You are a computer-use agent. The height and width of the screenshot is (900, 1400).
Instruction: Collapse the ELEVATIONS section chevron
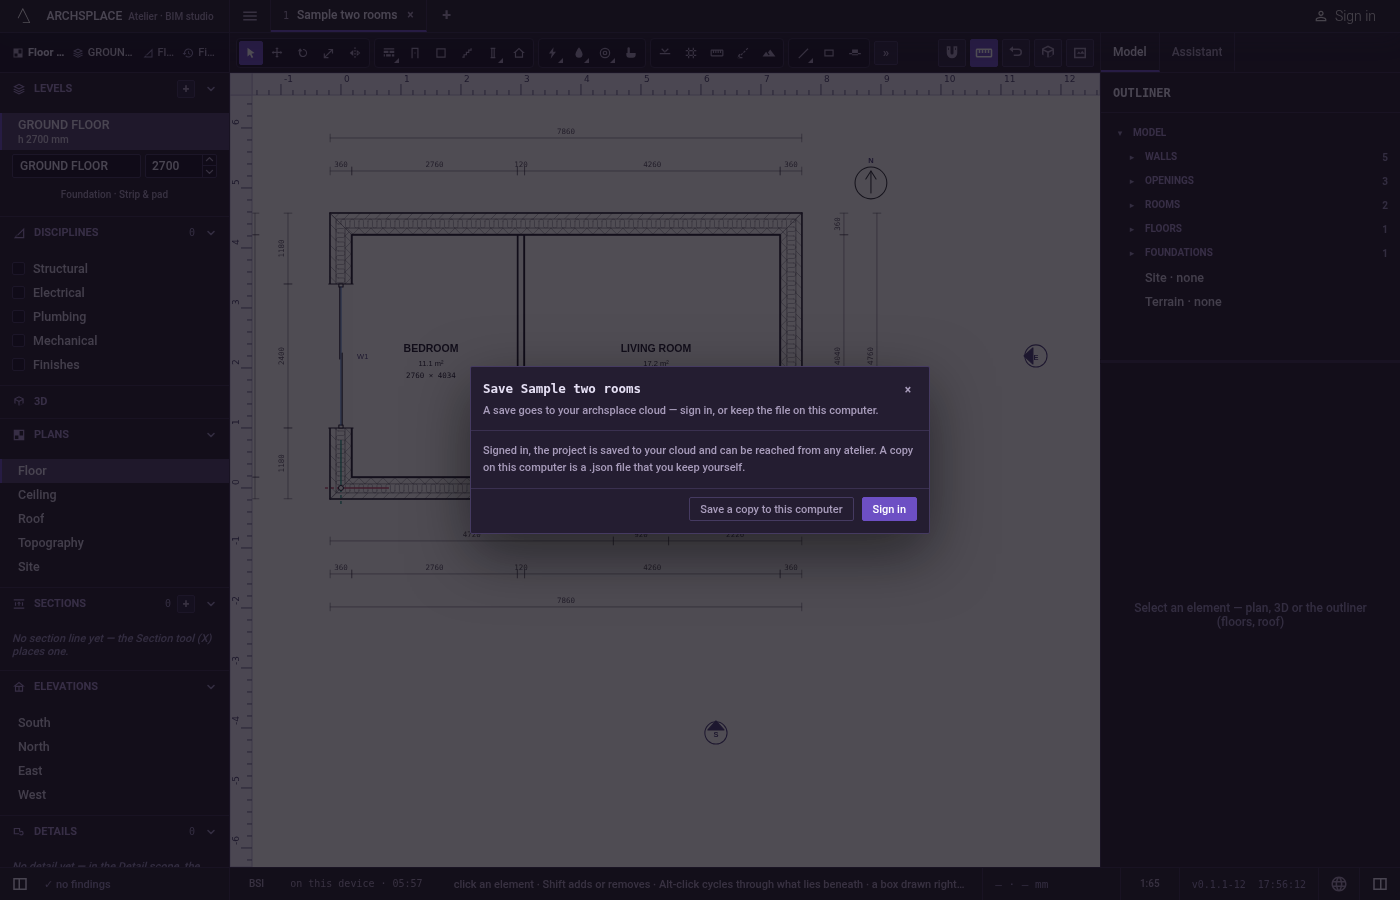tap(211, 687)
